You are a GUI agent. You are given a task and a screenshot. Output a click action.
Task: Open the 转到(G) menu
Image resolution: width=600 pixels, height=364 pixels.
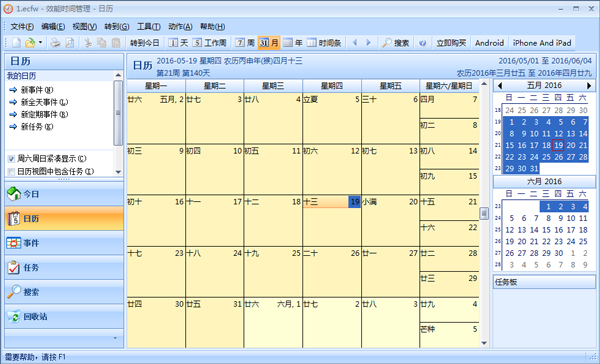coord(117,26)
